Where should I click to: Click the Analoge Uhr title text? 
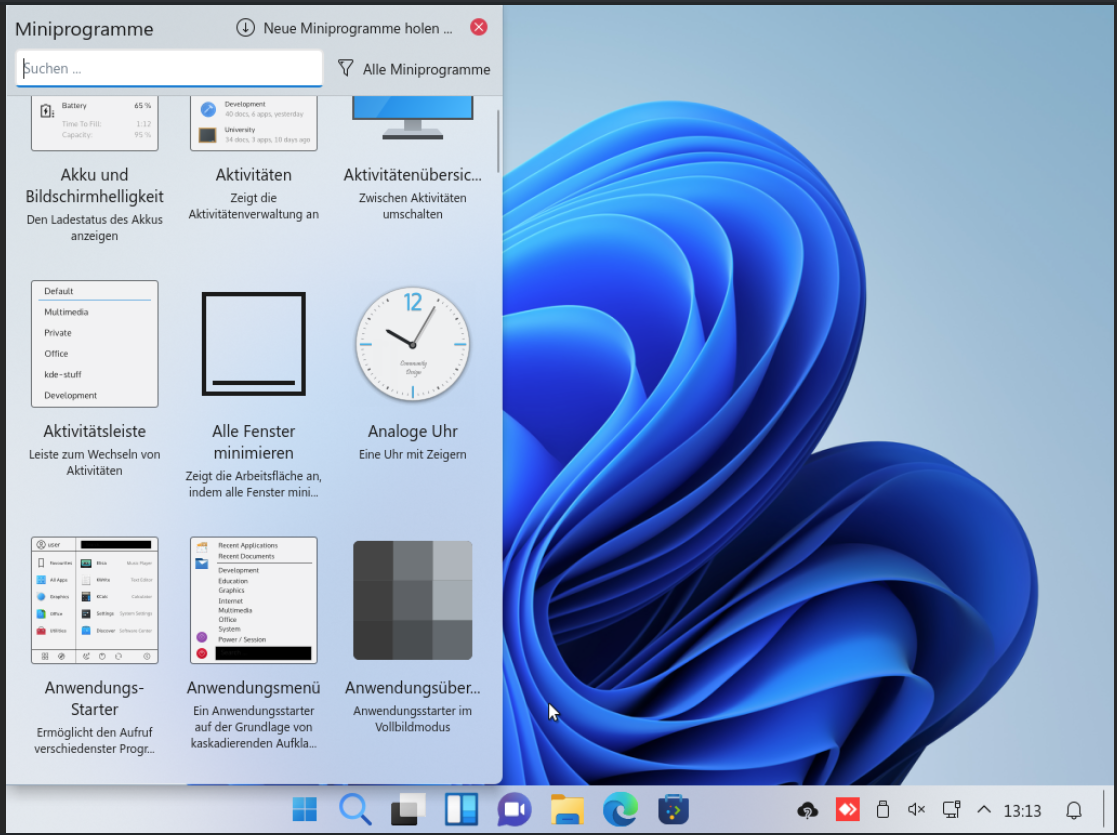coord(412,431)
